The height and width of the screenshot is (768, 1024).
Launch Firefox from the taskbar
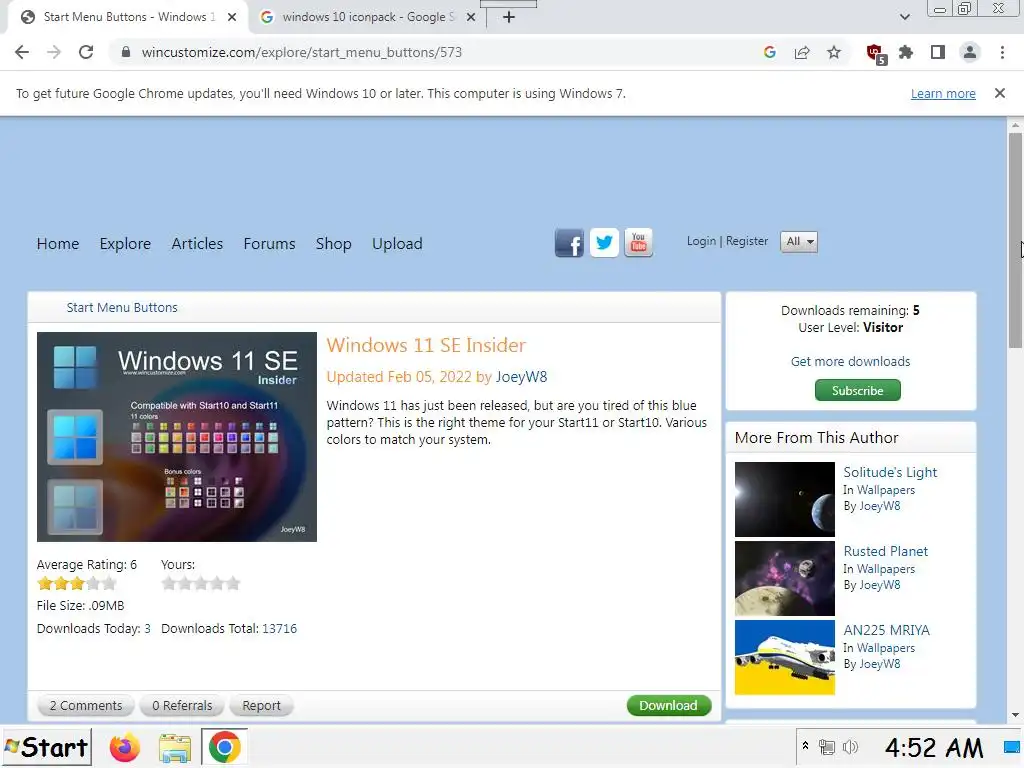pos(125,748)
